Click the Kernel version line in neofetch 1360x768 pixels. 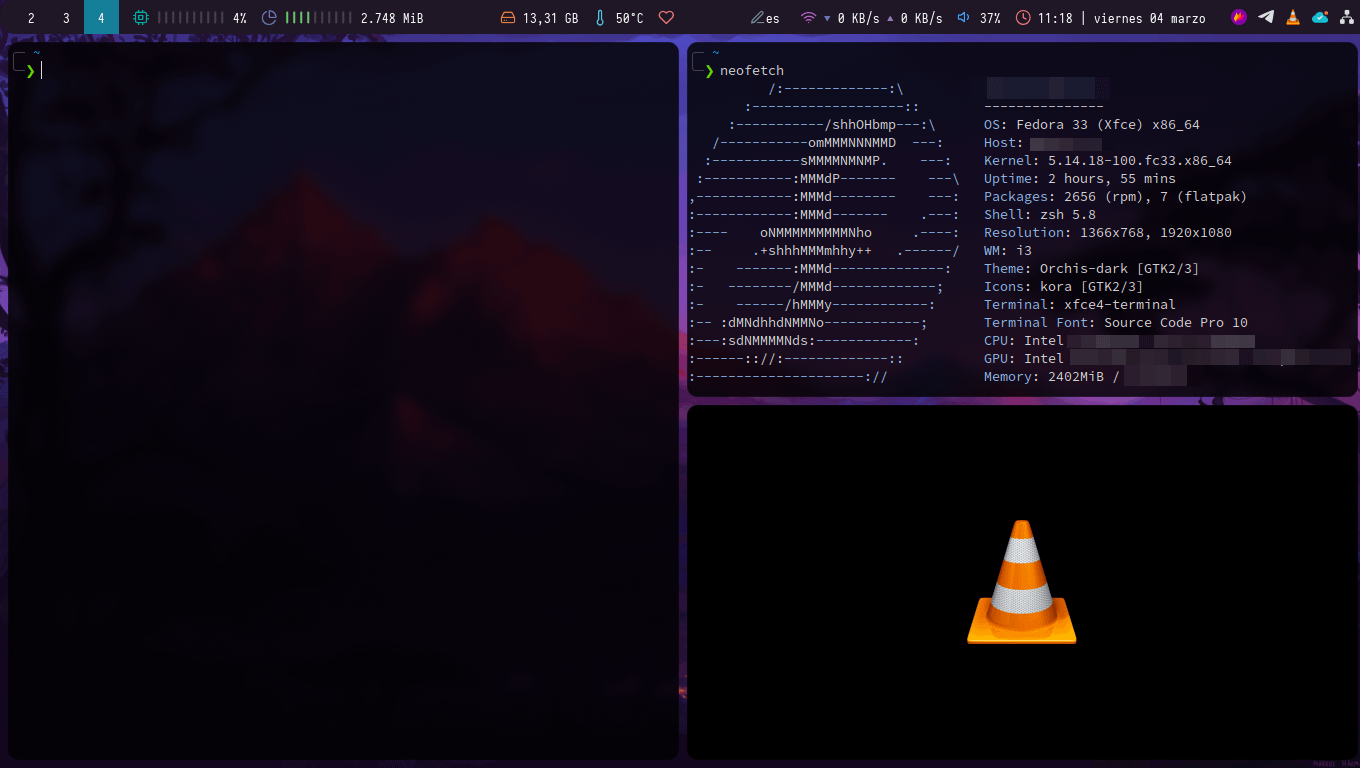coord(1108,161)
